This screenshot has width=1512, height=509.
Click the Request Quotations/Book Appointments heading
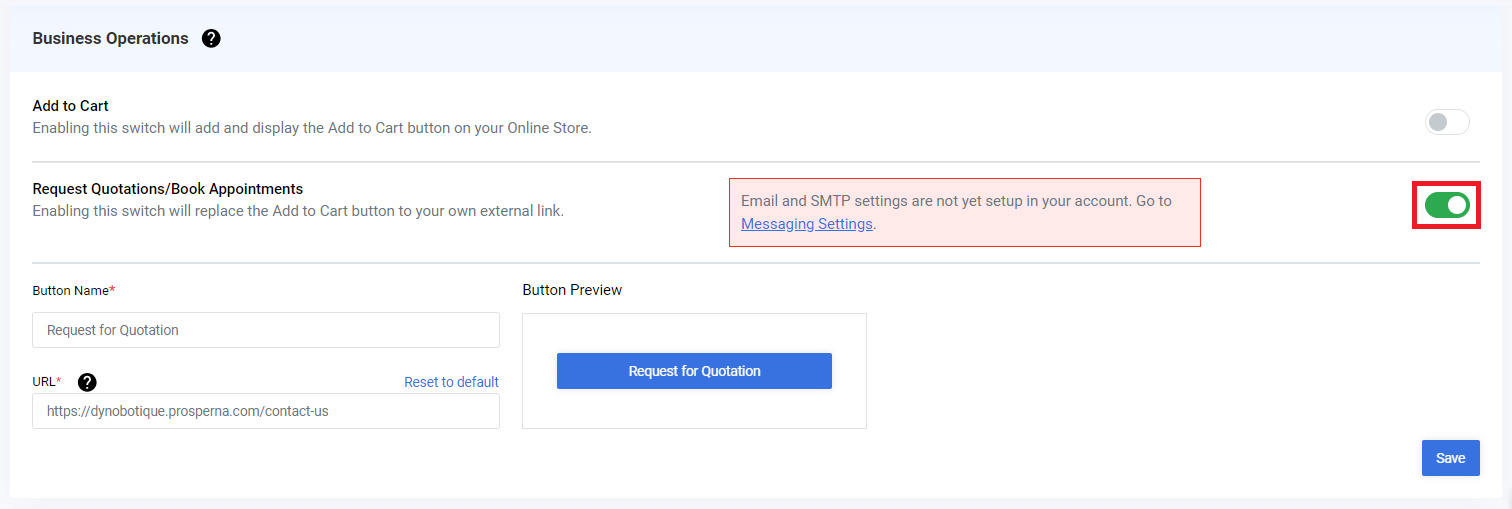168,188
